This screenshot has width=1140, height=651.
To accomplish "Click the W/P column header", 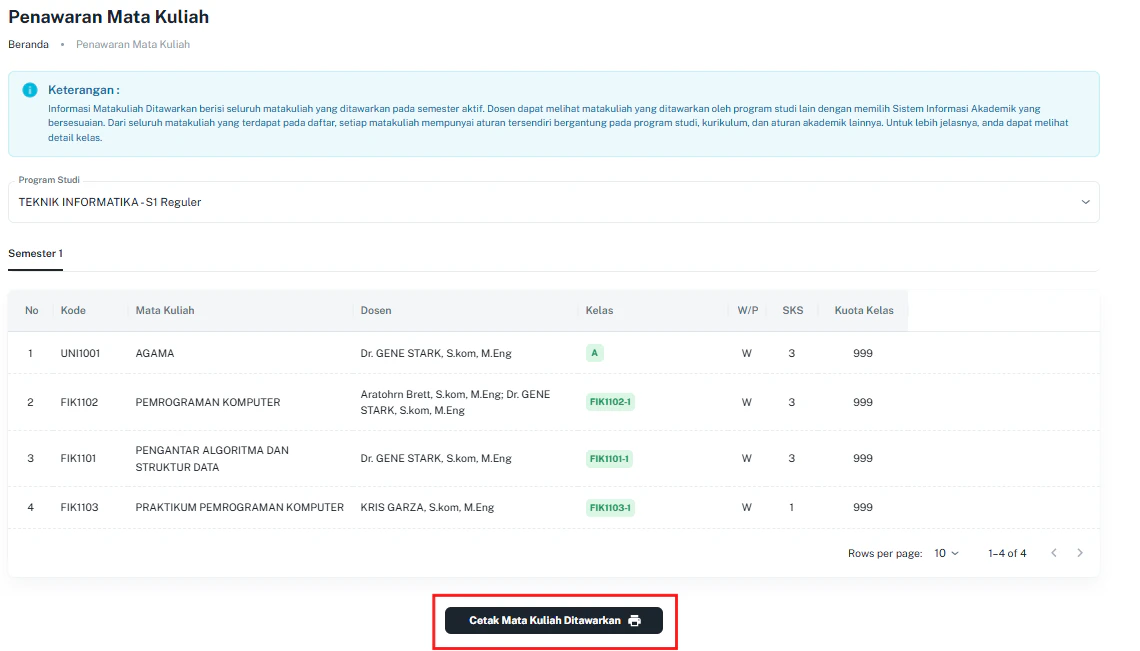I will (x=747, y=311).
